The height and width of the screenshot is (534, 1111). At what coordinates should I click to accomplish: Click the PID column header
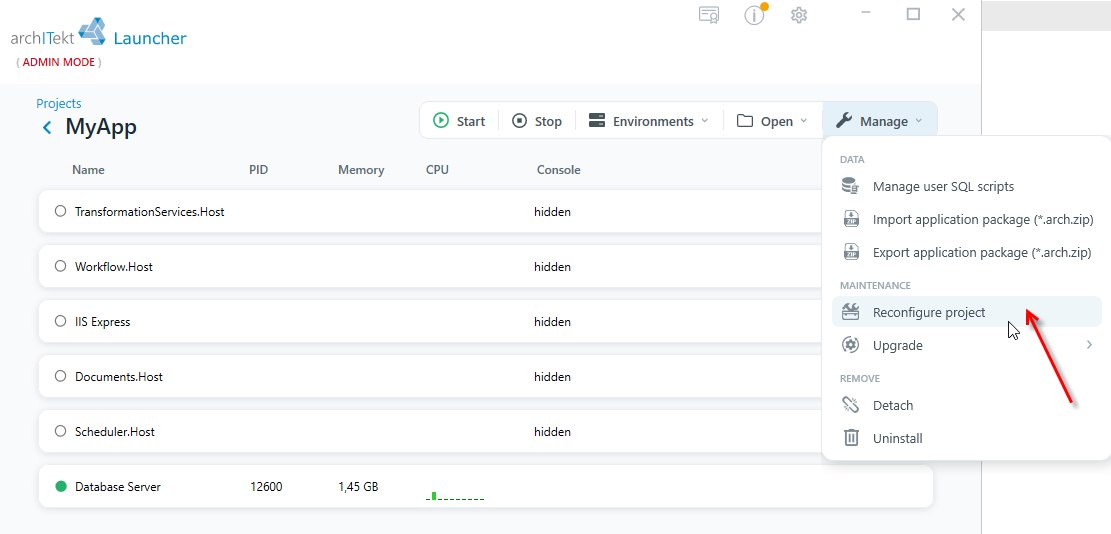[259, 170]
